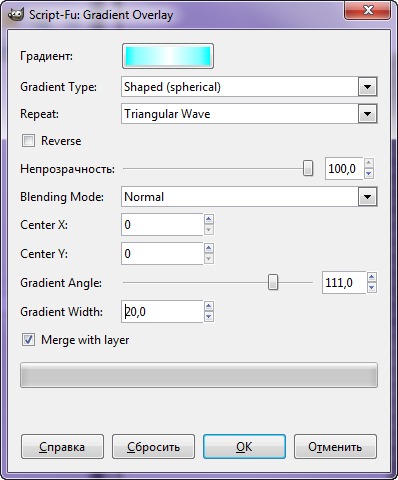
Task: Lower Gradient Width with the down arrow
Action: 209,317
